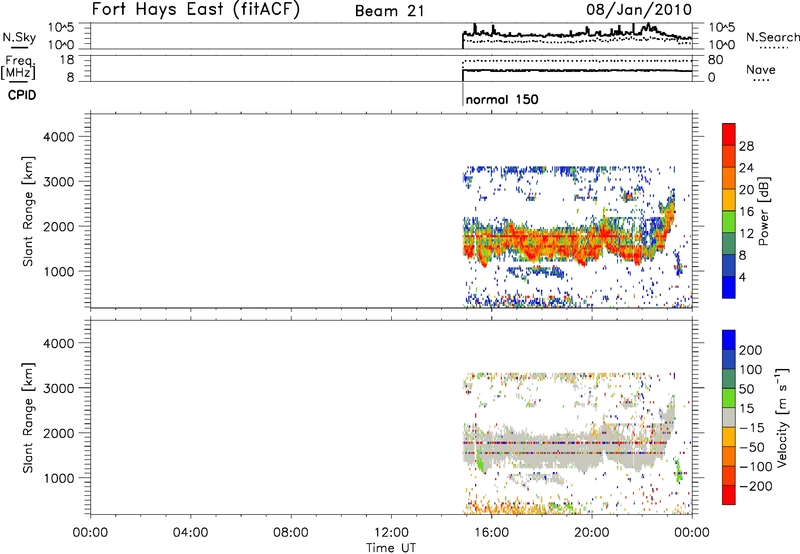Click the 'N.Sky' legend label

19,37
